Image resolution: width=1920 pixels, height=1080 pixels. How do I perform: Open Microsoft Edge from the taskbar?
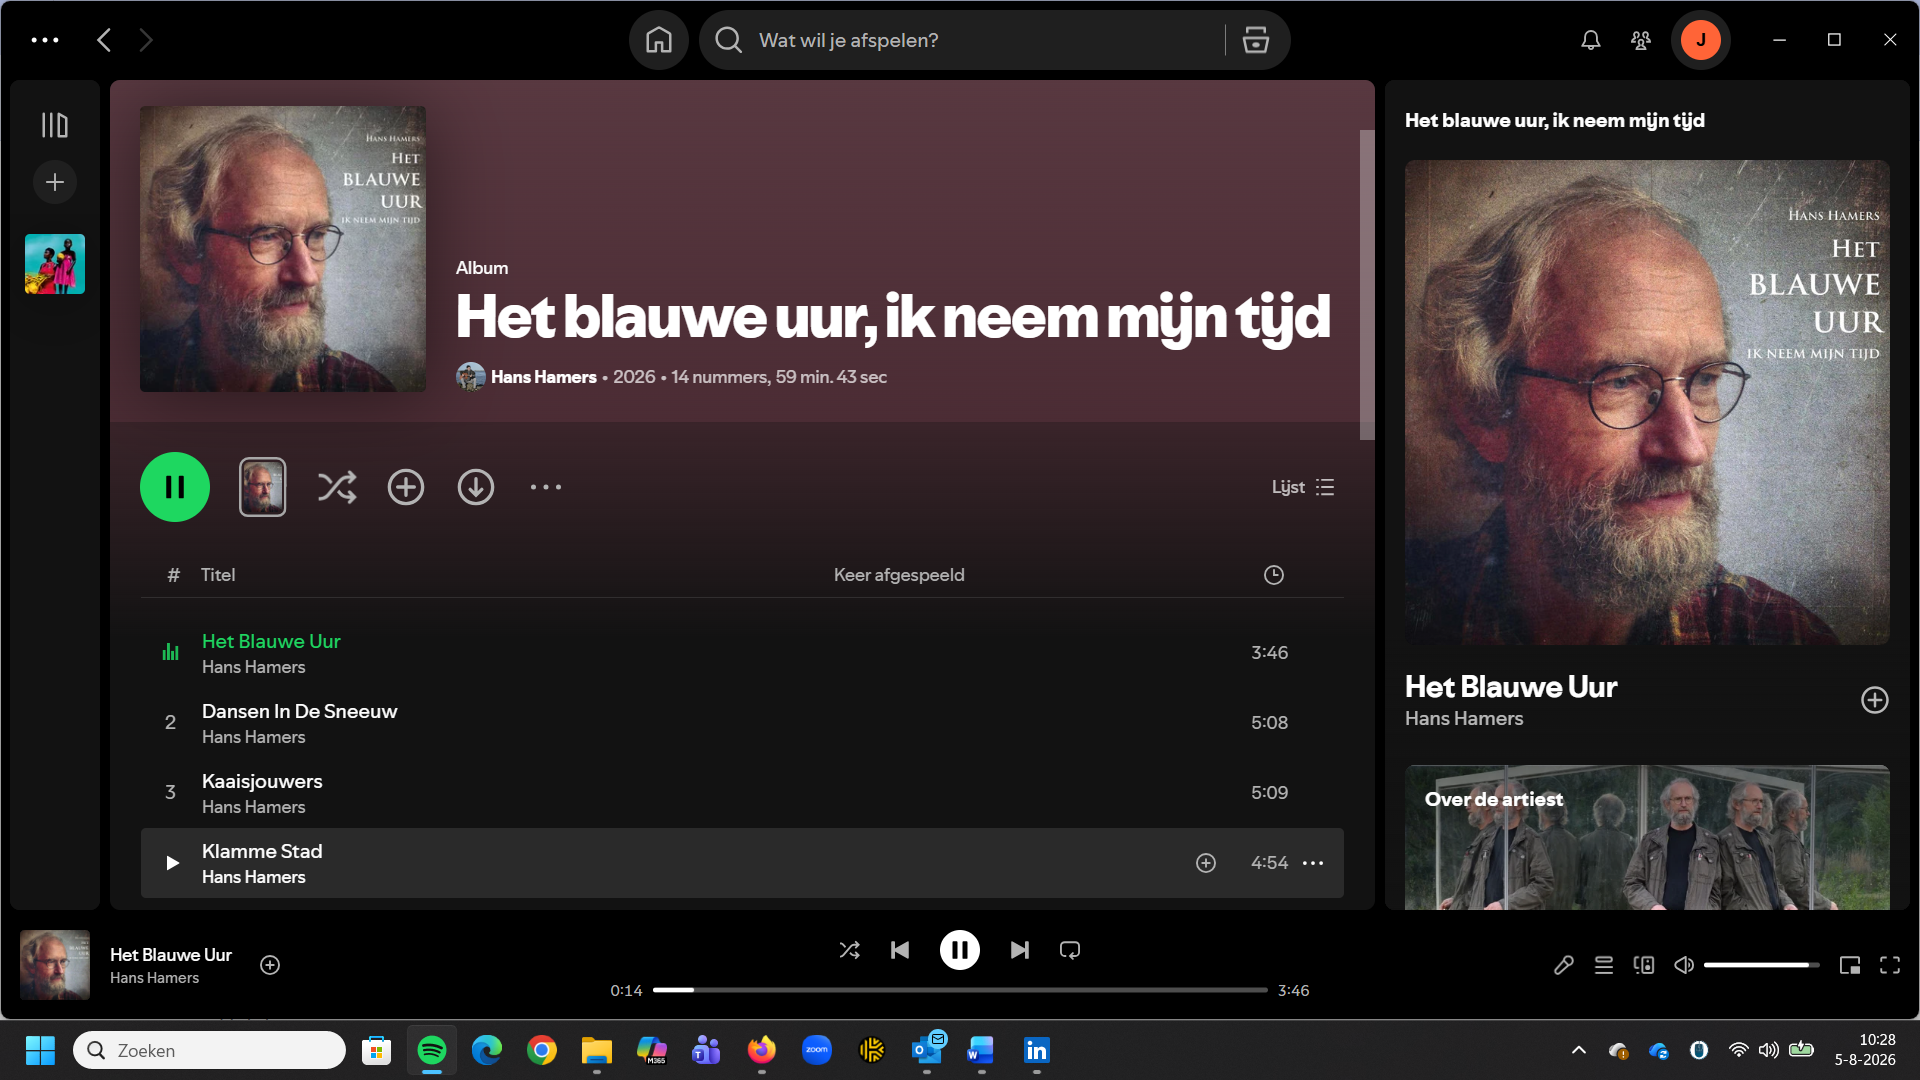[x=487, y=1050]
